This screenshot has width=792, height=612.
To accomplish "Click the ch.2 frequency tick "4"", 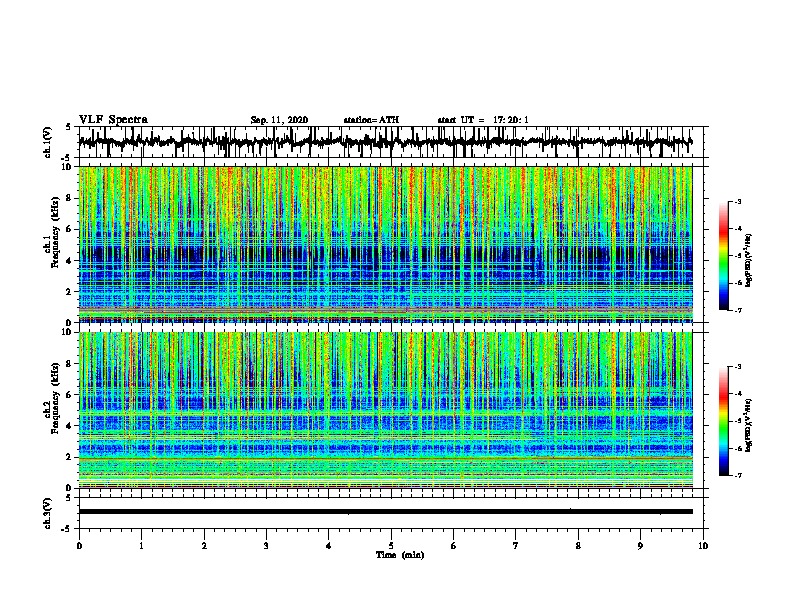I will pos(69,426).
